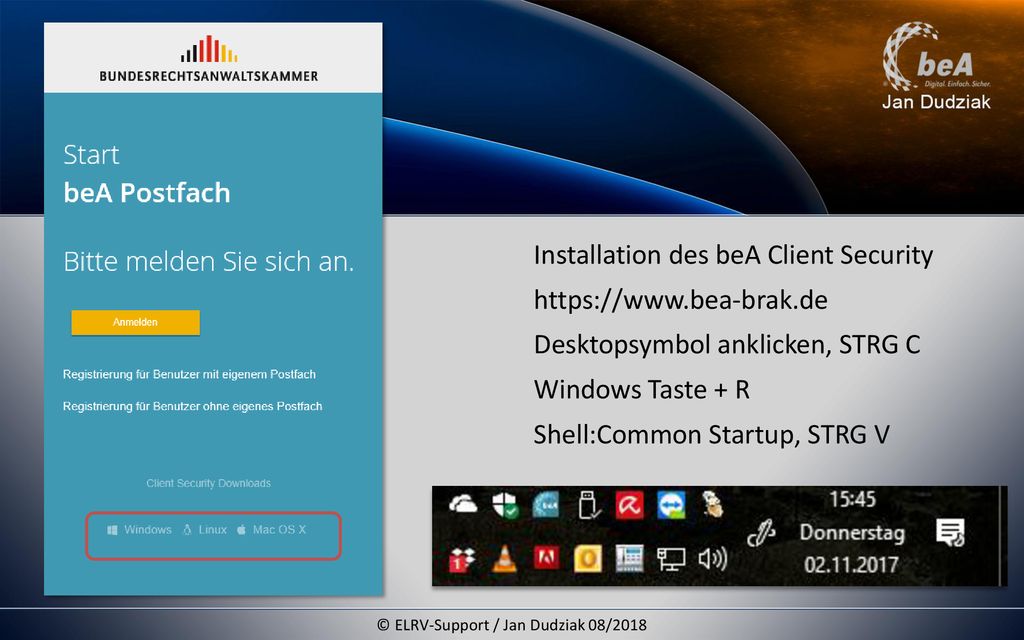Click the Bundesrechtsanwaltskammer logo
The height and width of the screenshot is (640, 1024).
(209, 59)
